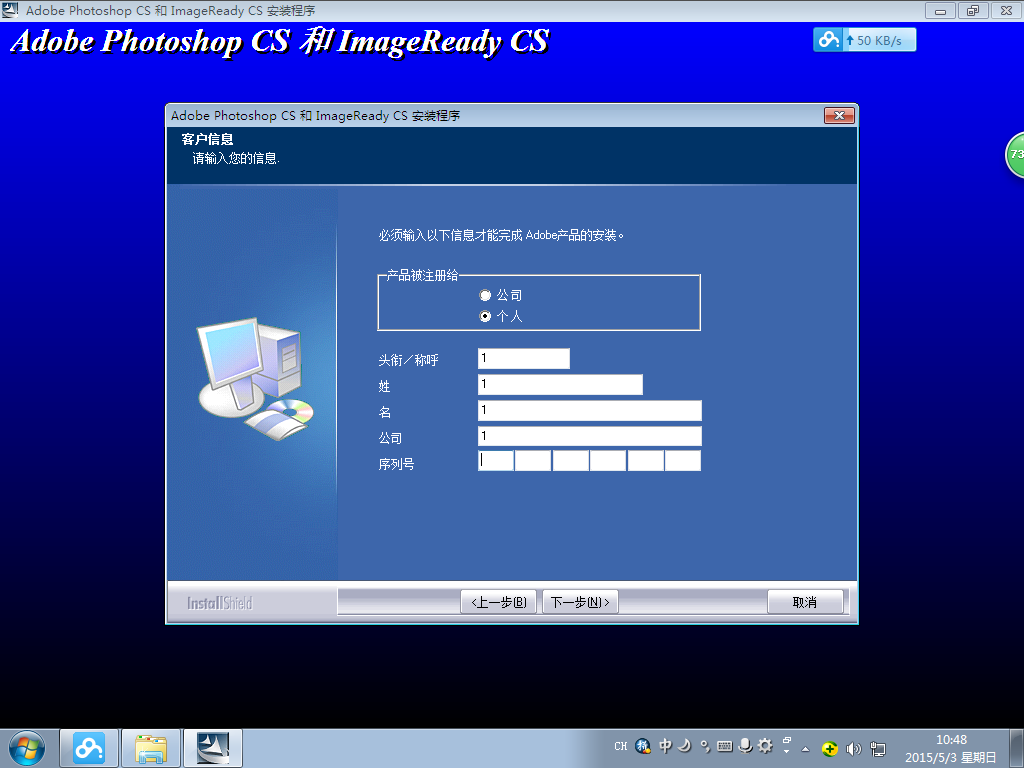Click the last 序列号 box

(x=683, y=460)
